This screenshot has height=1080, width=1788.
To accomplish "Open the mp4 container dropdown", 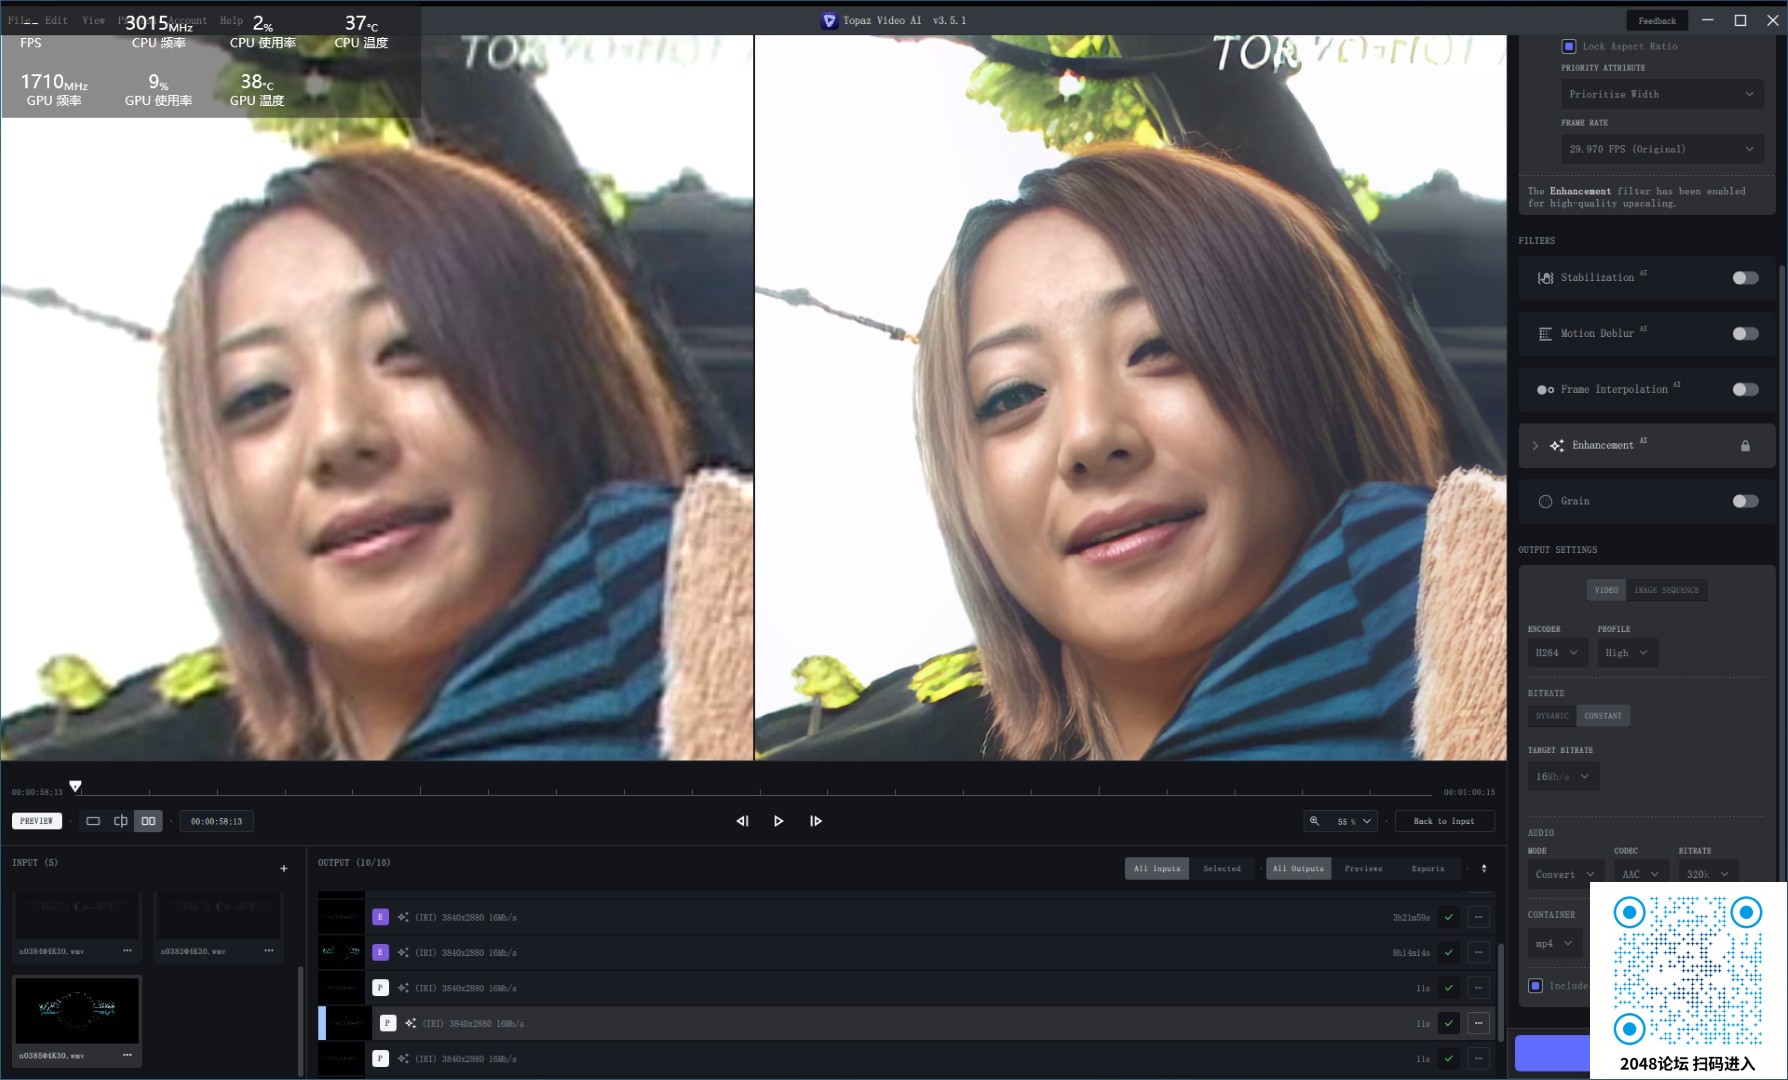I will 1555,944.
